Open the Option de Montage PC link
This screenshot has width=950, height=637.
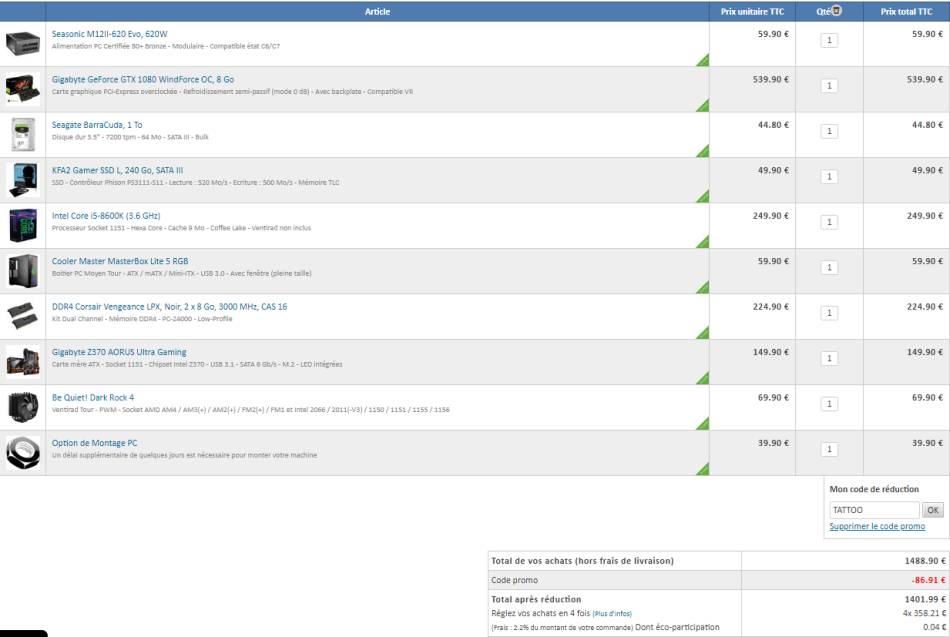(95, 443)
